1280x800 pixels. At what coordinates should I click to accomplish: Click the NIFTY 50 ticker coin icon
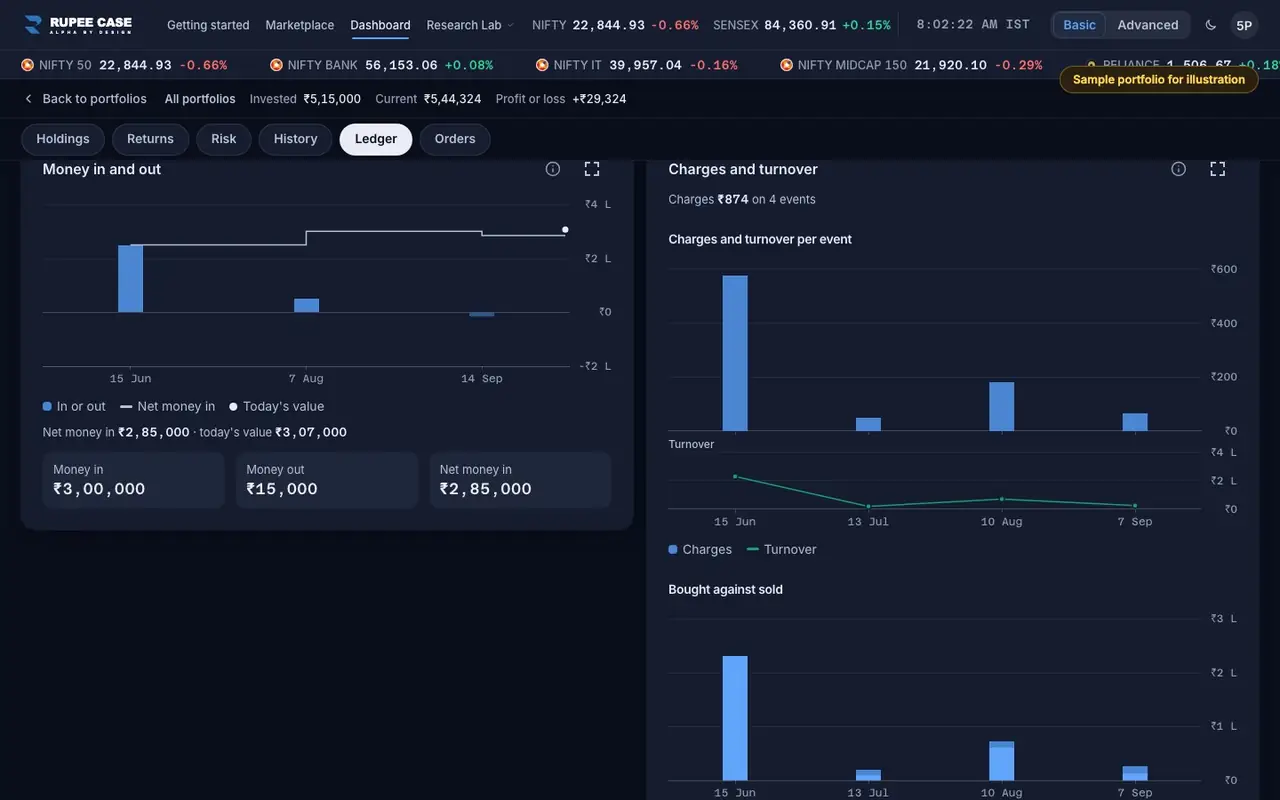coord(28,65)
